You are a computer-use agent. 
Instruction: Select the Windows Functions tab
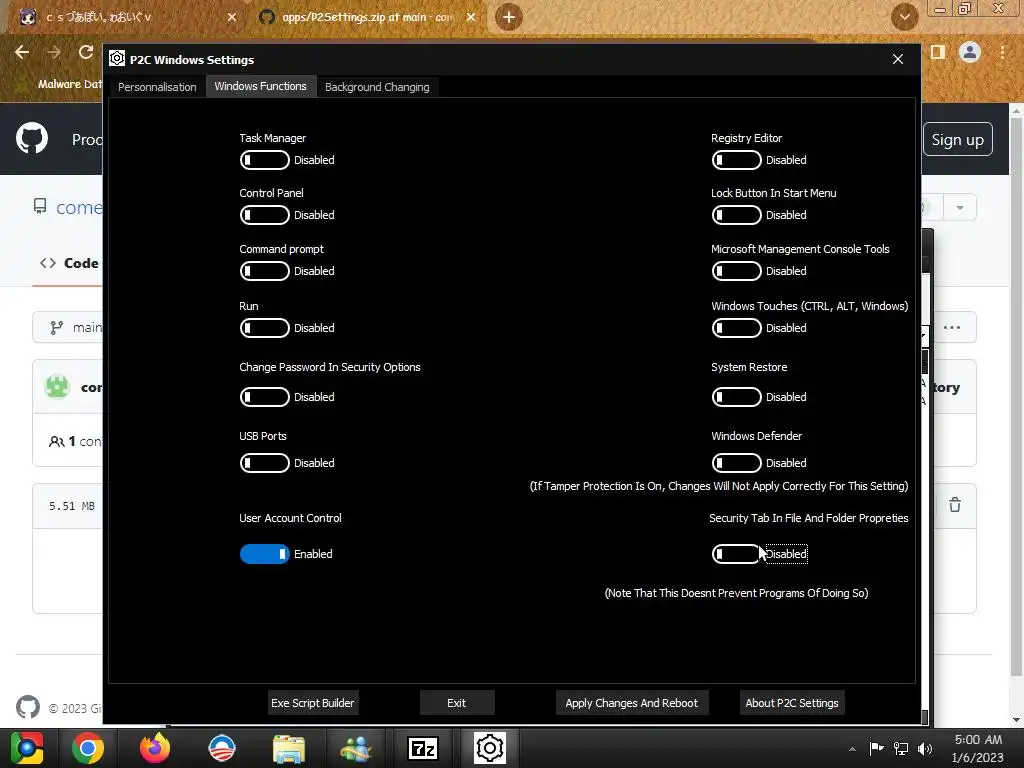coord(261,86)
